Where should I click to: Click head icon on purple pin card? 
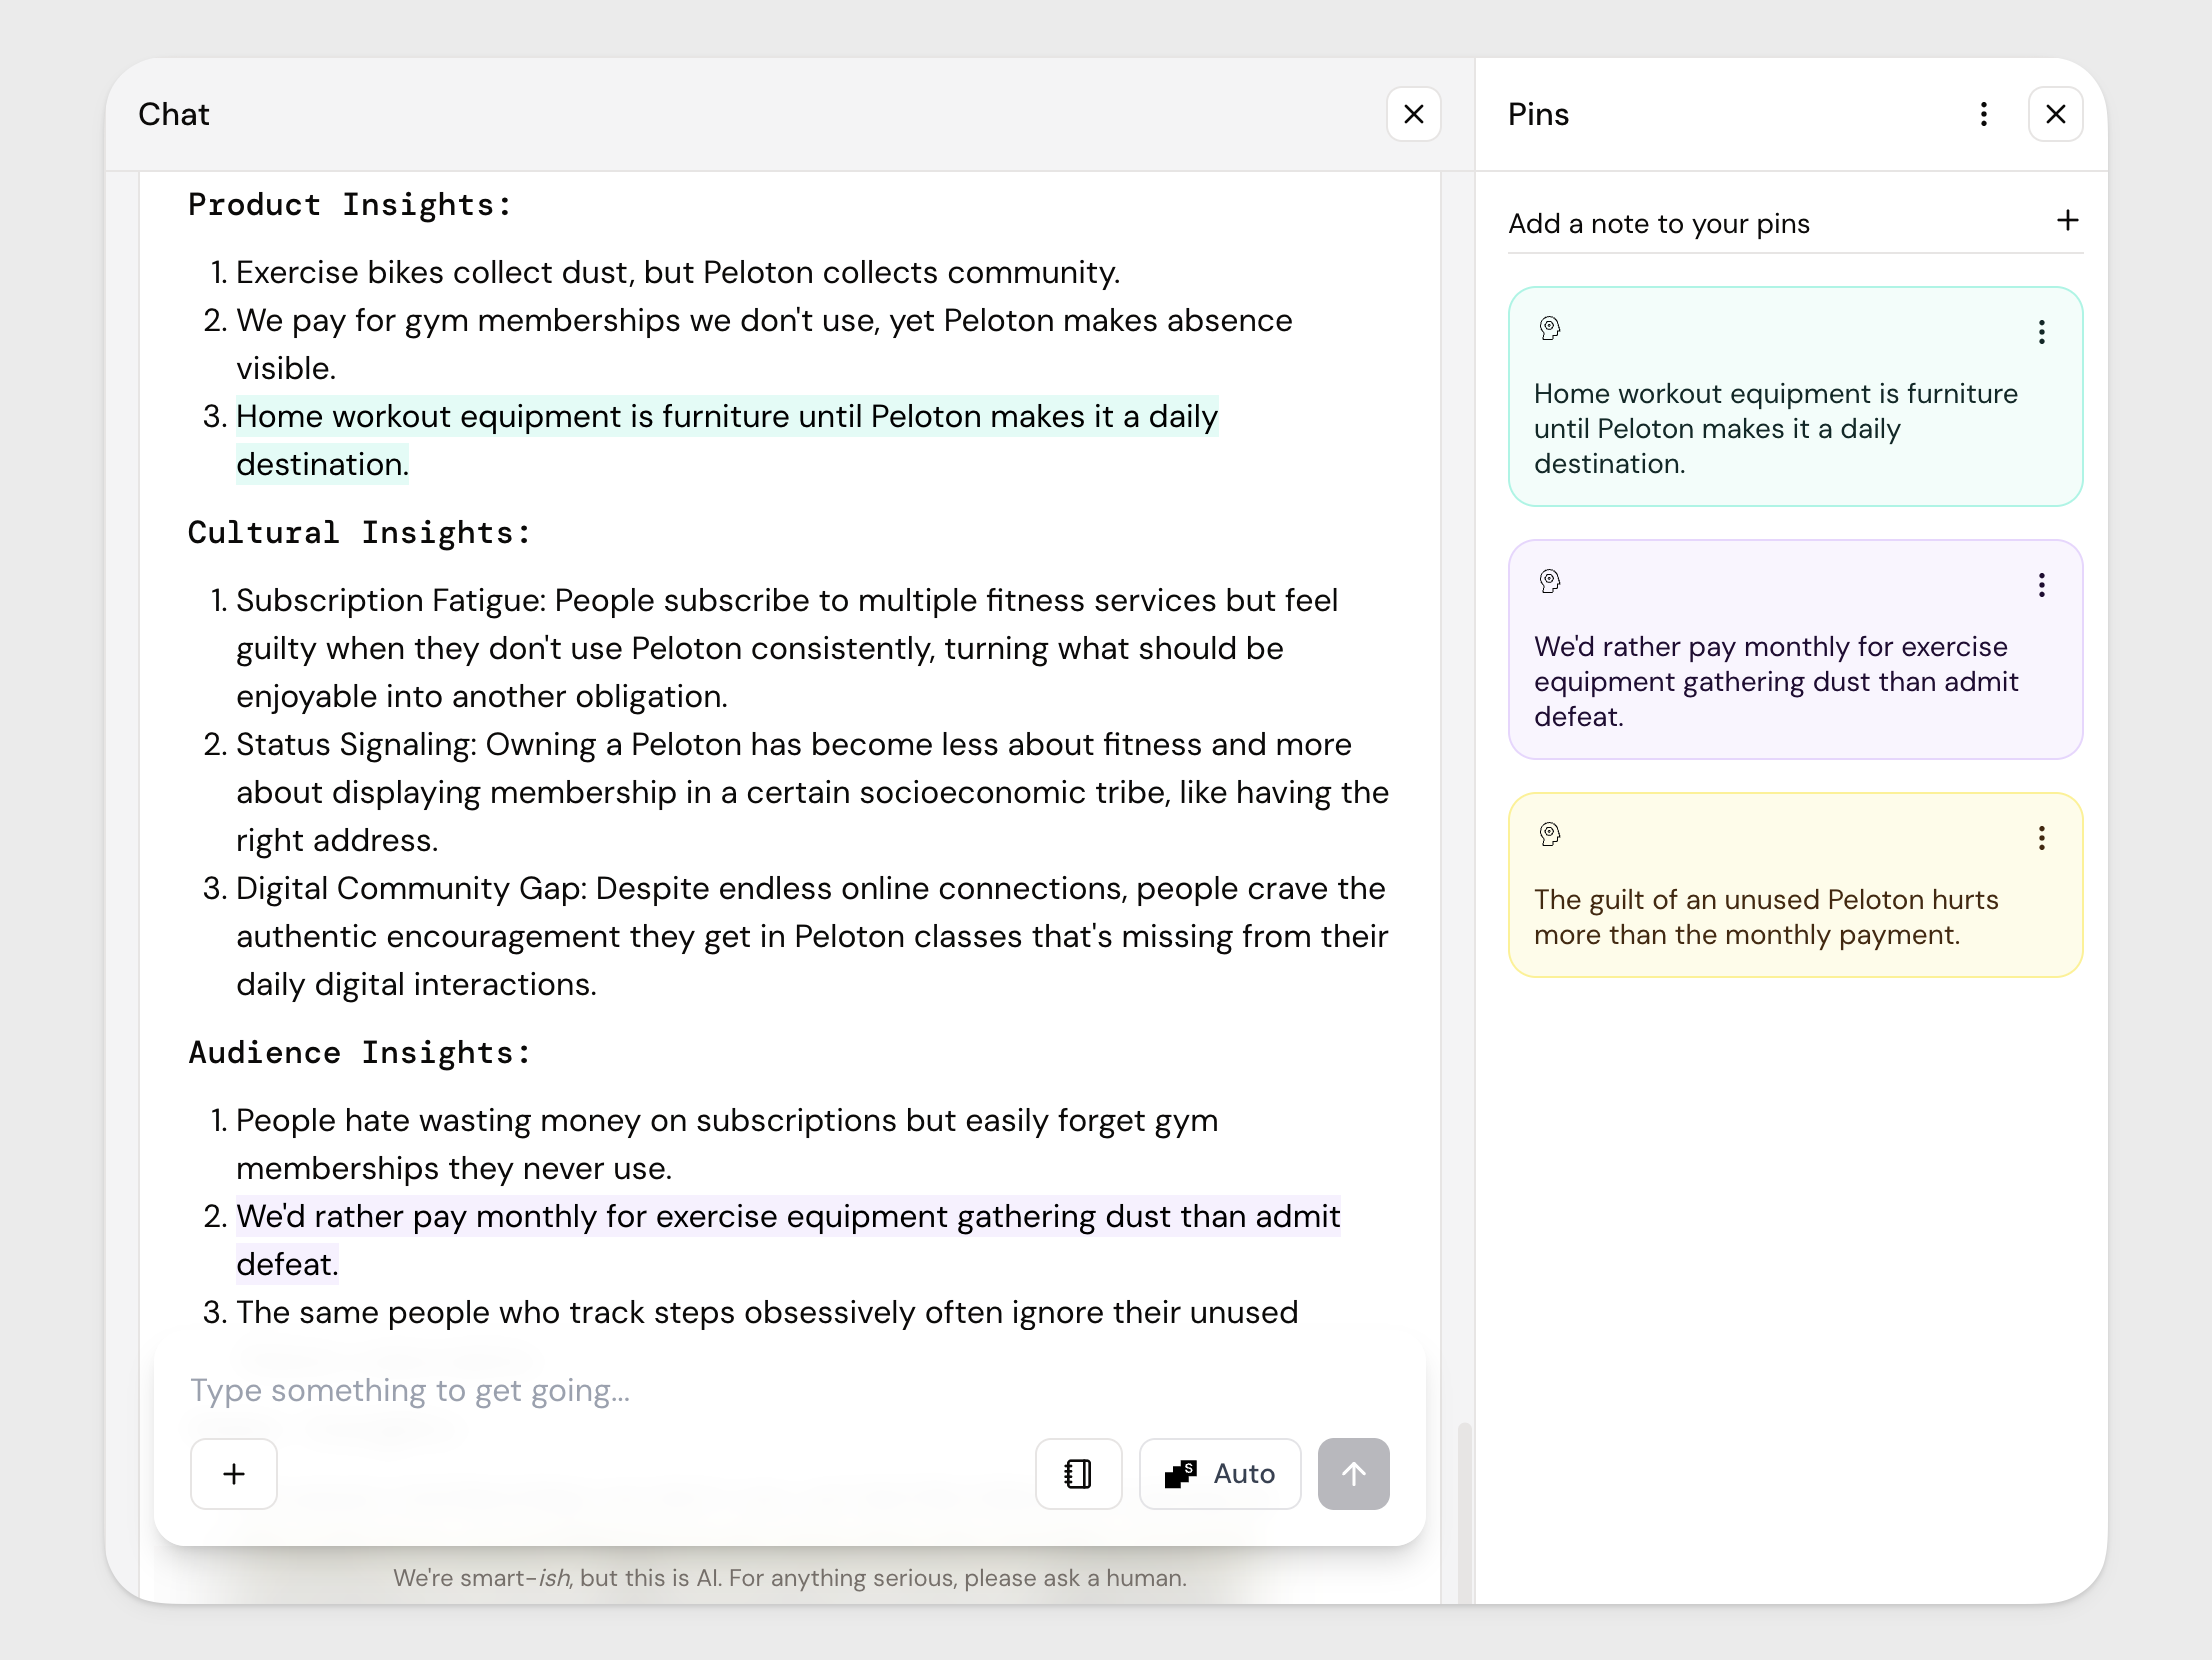click(x=1550, y=581)
